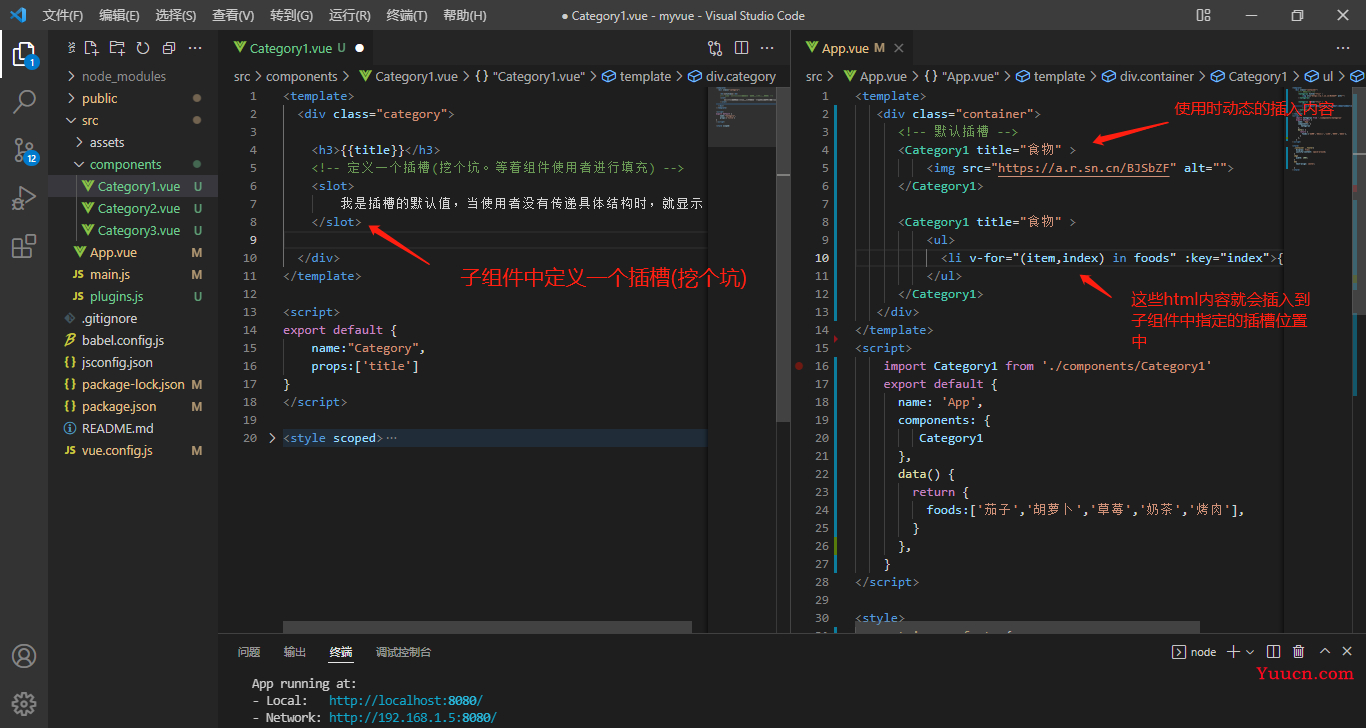Select the node terminal instance
This screenshot has height=728, width=1366.
click(1194, 652)
